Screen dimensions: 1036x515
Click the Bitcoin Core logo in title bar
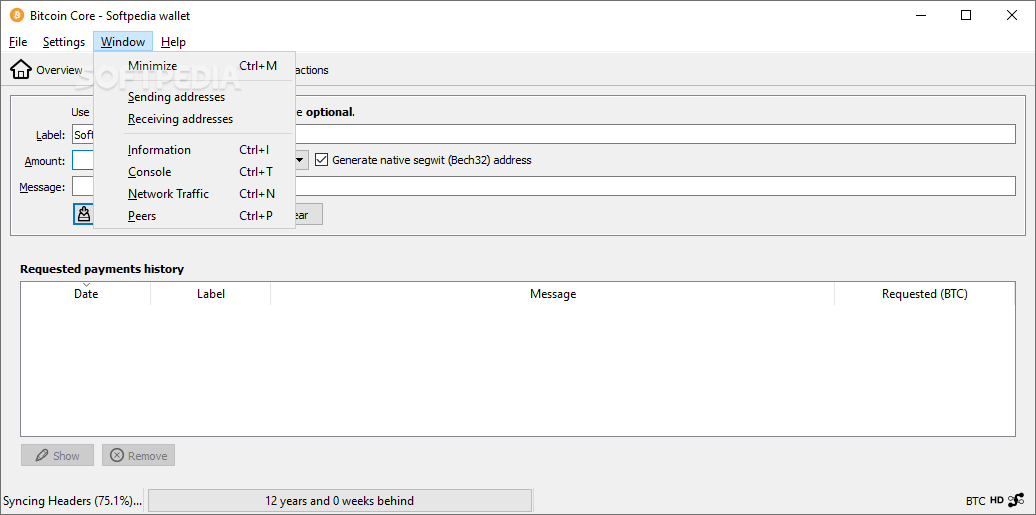pos(17,15)
